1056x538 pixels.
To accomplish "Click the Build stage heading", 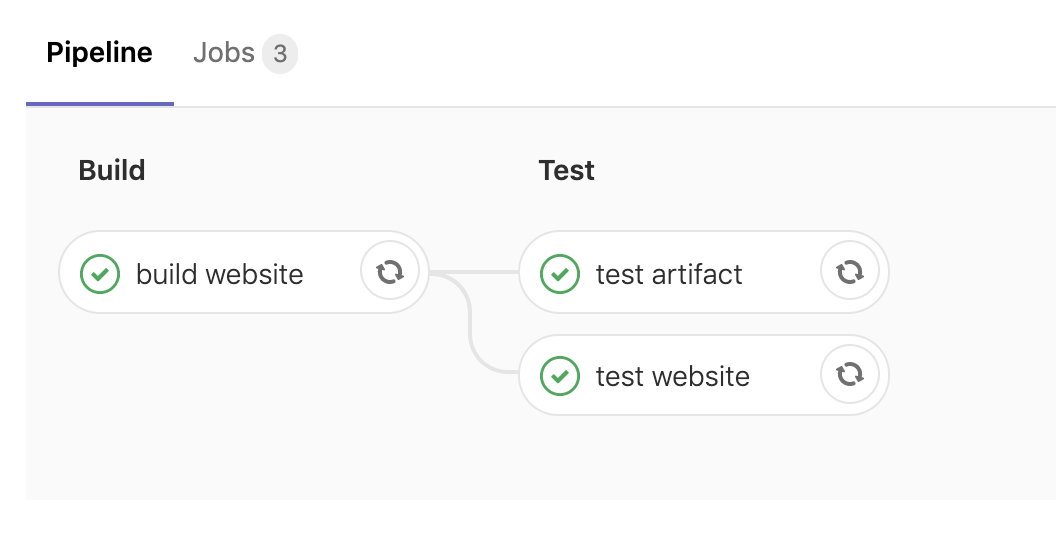I will 112,170.
